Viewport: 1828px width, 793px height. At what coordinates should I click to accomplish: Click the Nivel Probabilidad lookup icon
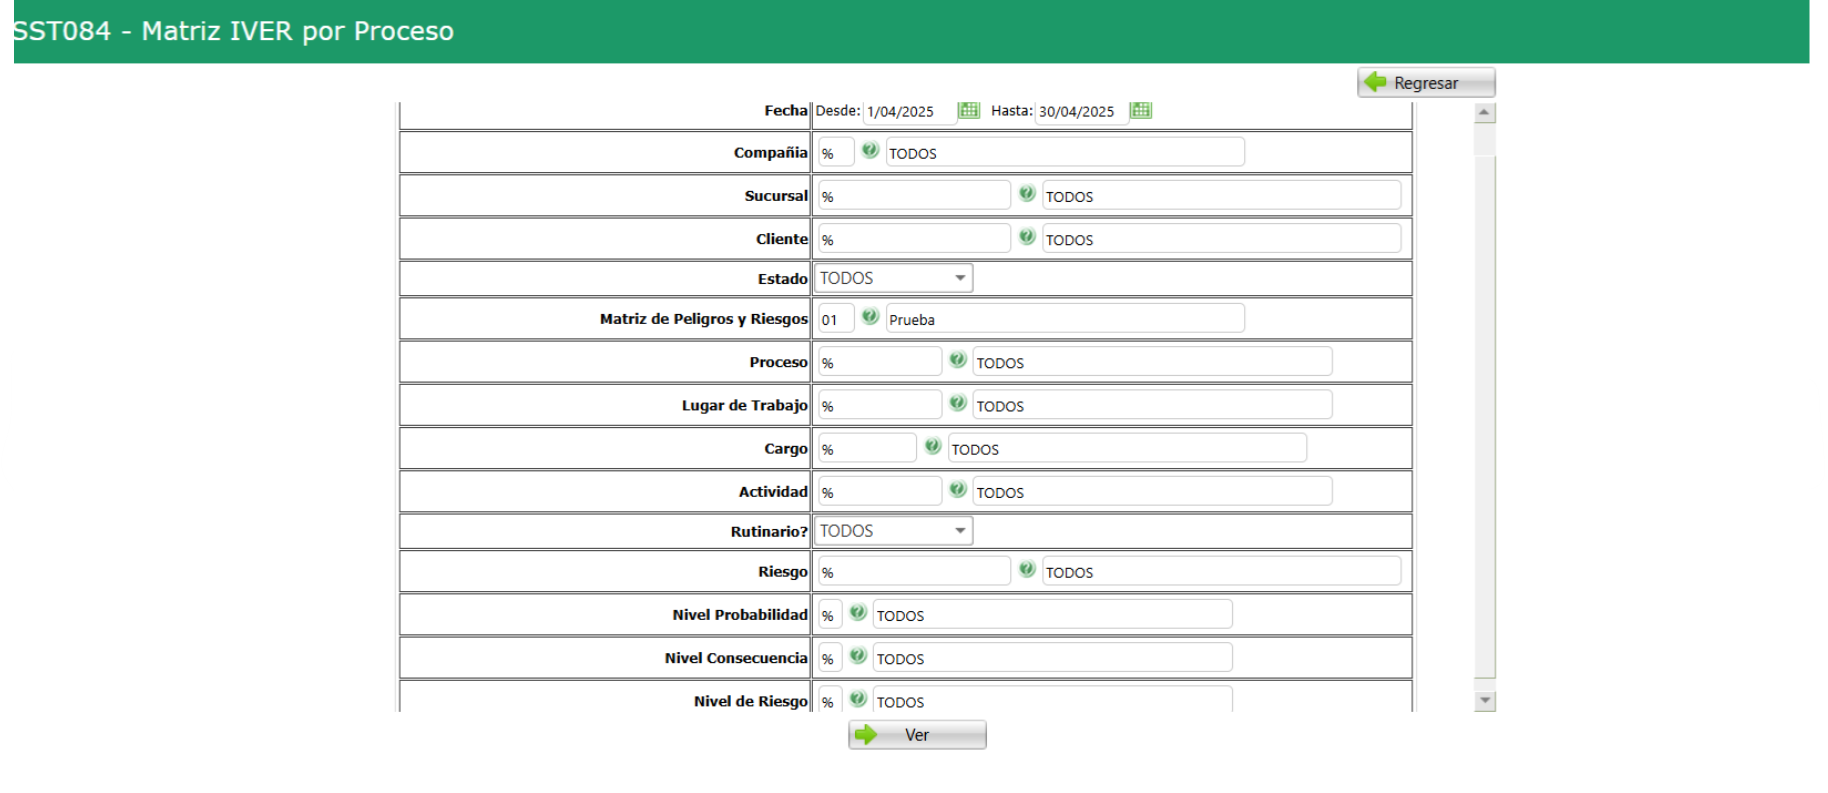coord(857,613)
